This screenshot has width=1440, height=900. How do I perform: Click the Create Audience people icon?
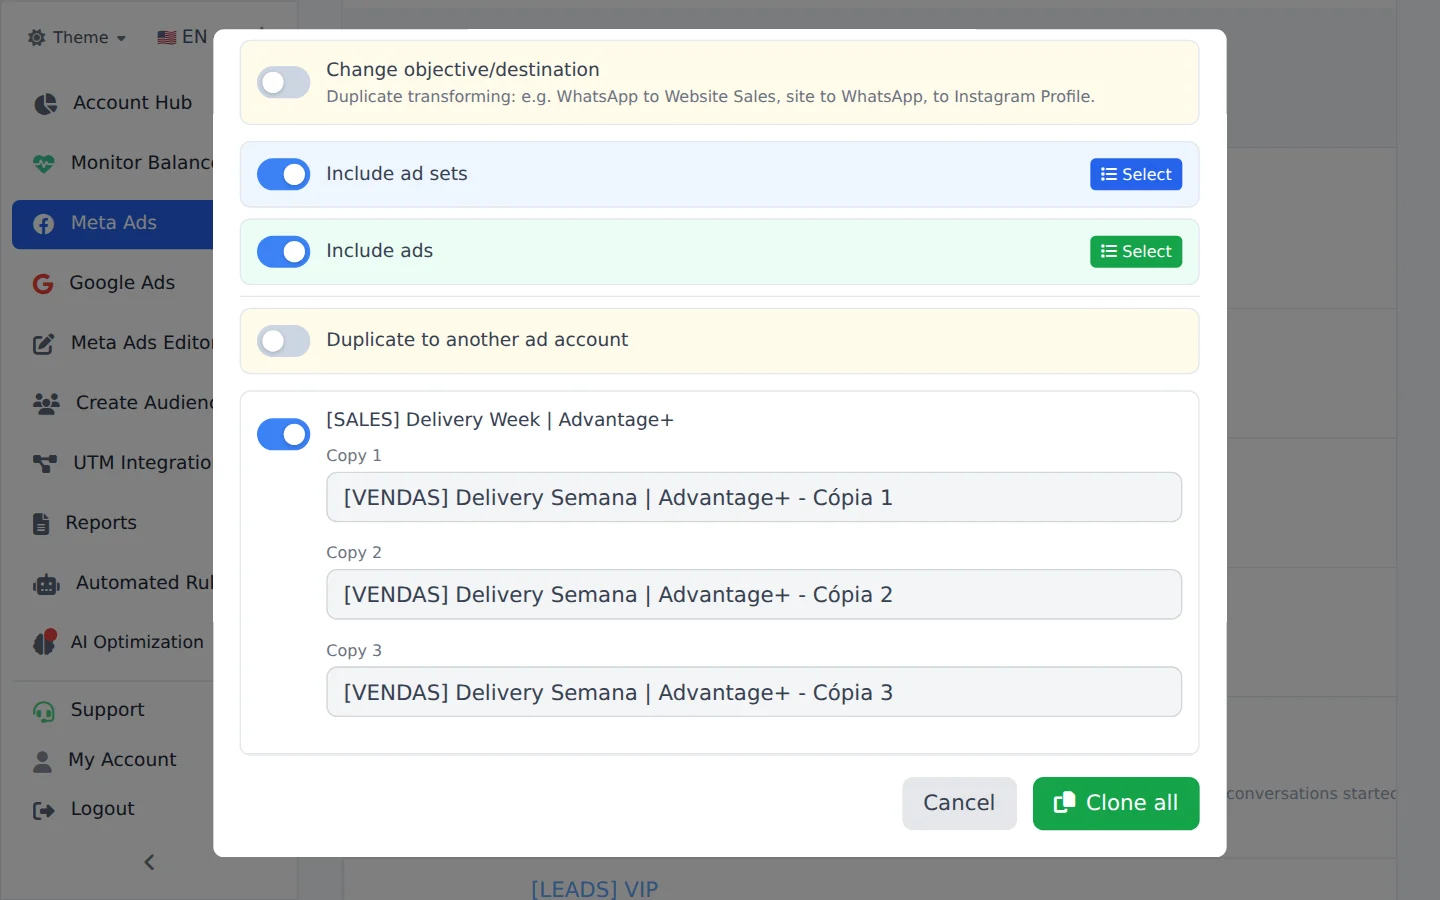(46, 403)
